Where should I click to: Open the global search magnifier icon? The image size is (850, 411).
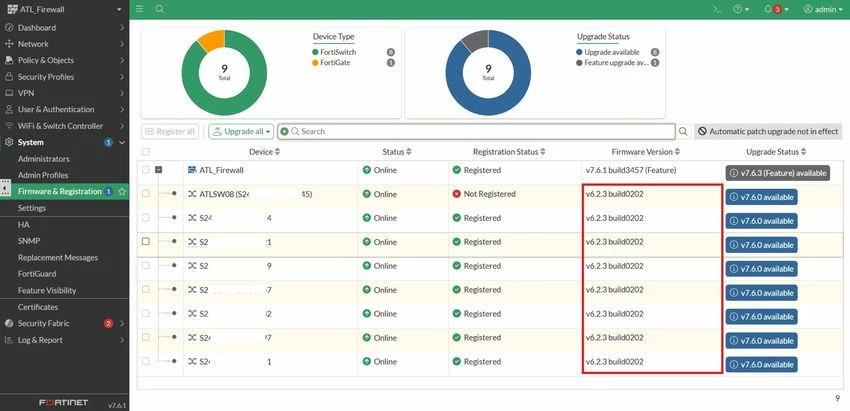pos(159,9)
